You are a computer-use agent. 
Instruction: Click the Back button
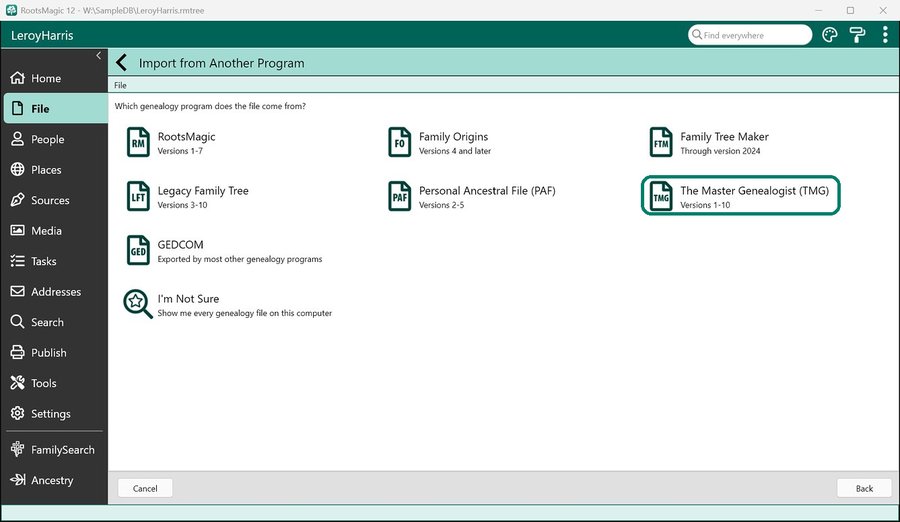click(864, 488)
